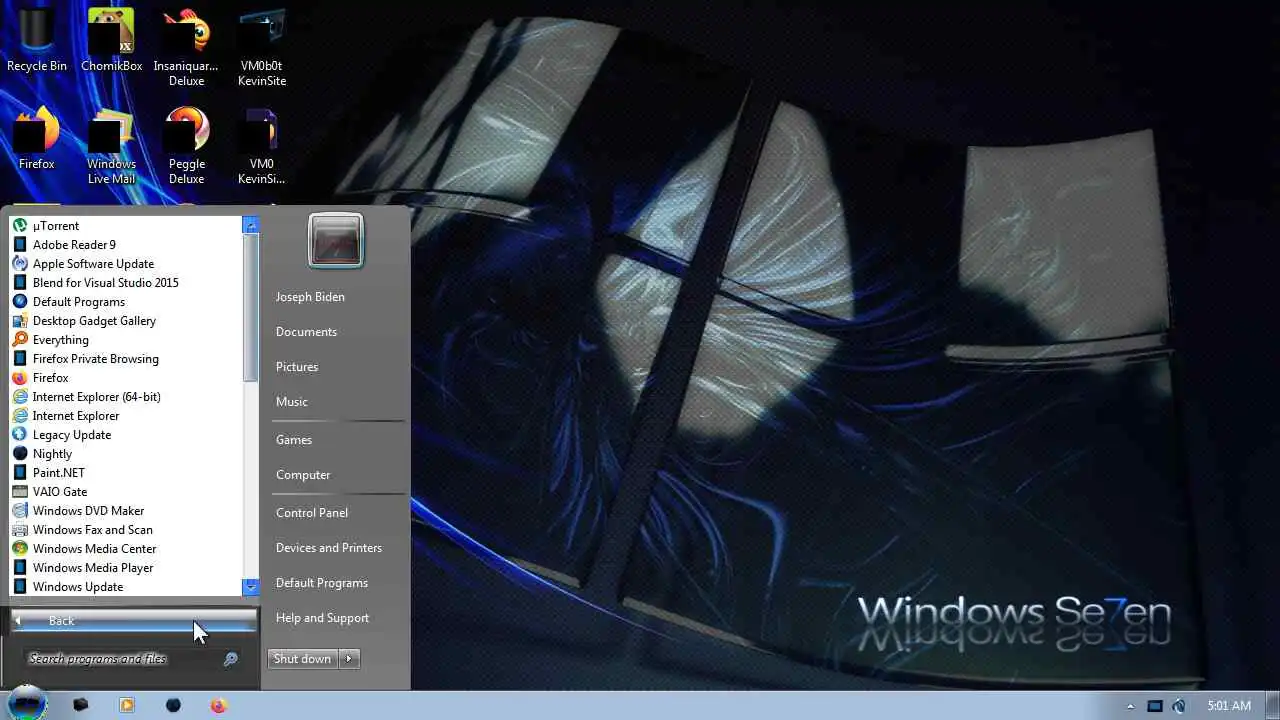Open Control Panel from the Start menu
This screenshot has width=1280, height=720.
tap(312, 513)
